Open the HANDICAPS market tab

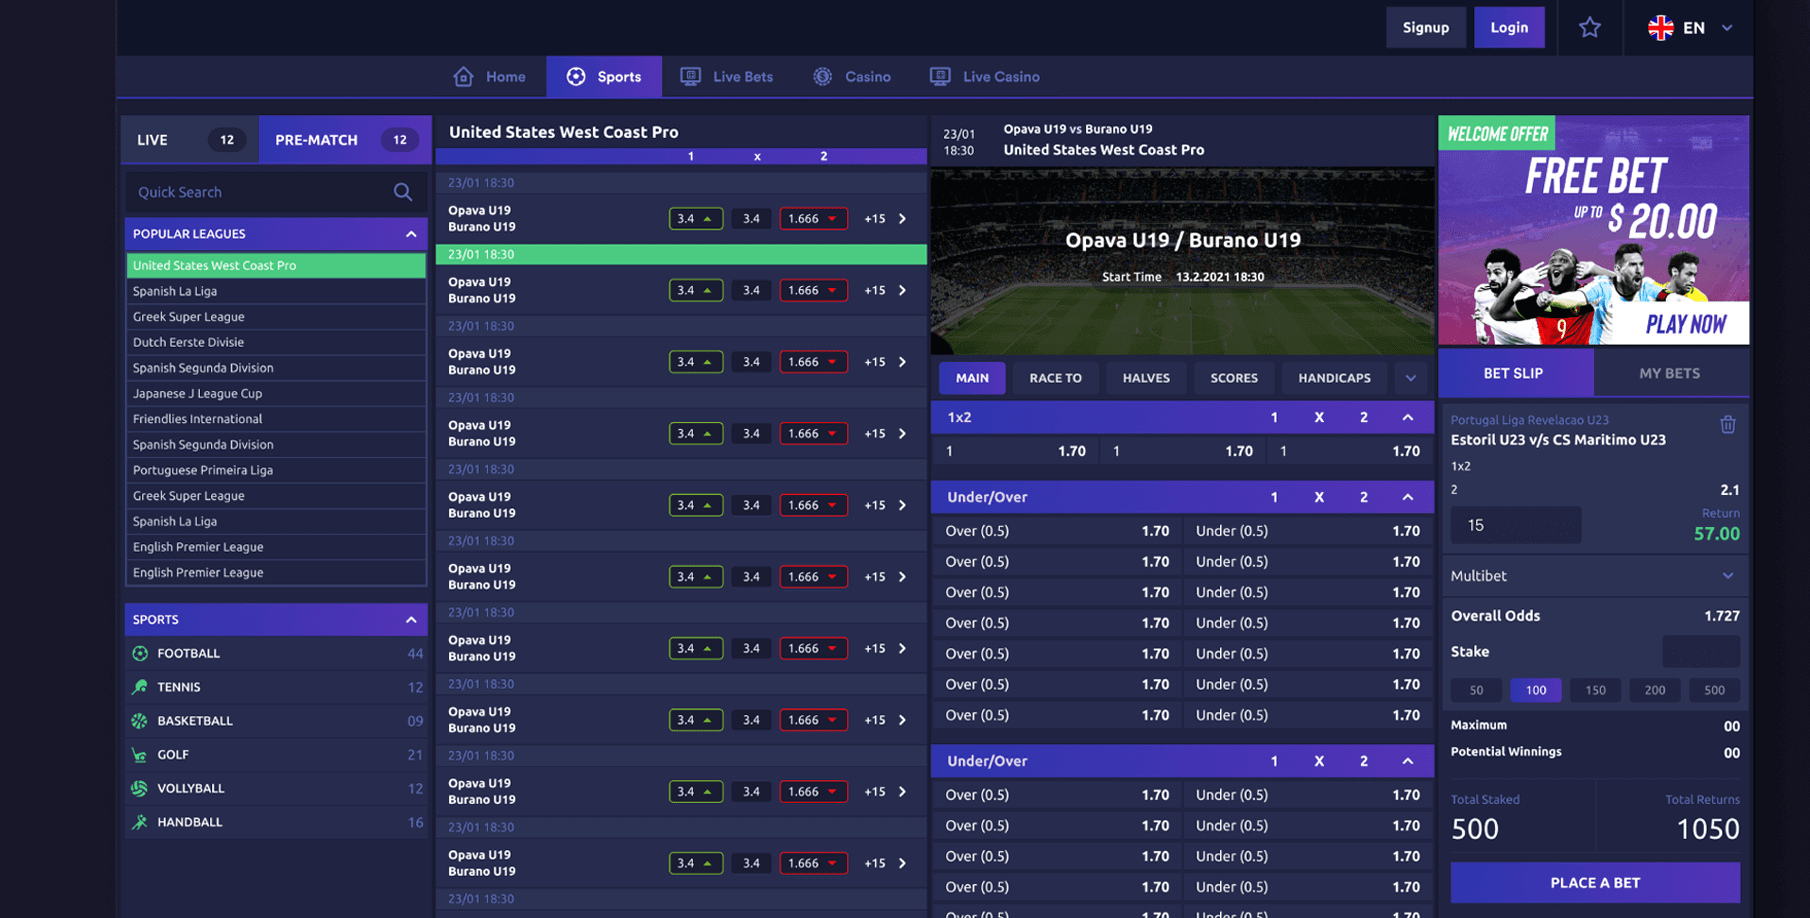pyautogui.click(x=1334, y=378)
